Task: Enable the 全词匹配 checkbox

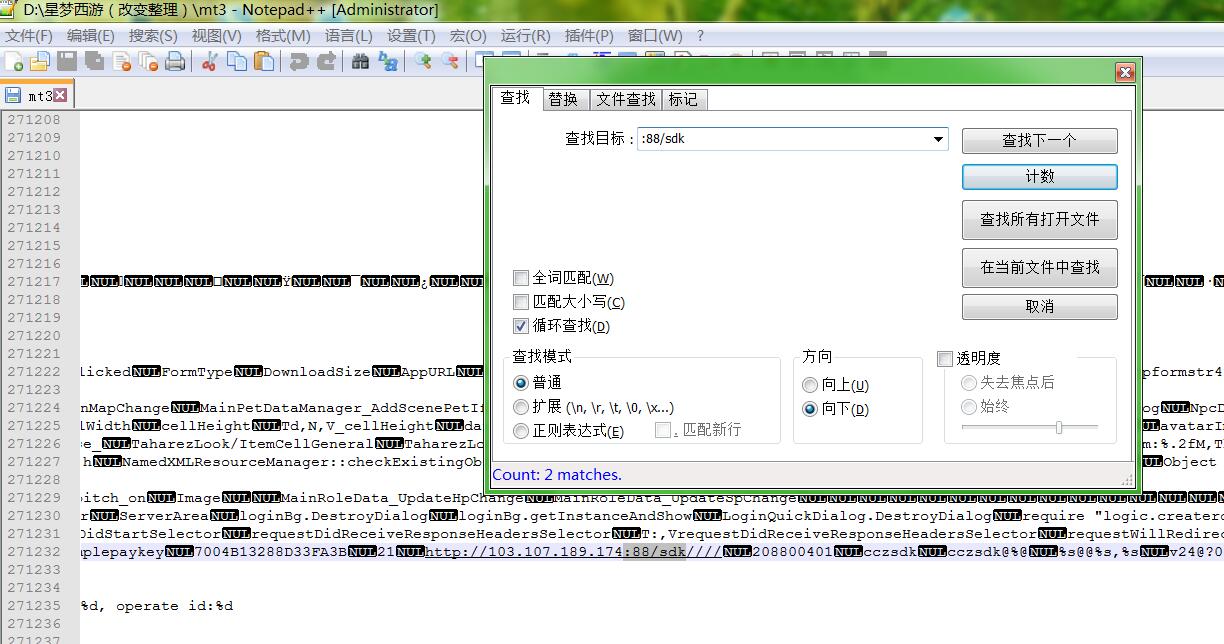Action: point(521,278)
